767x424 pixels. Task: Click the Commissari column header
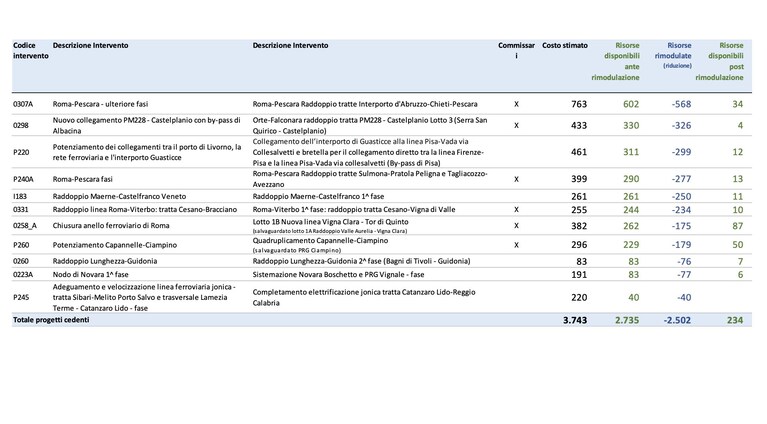516,50
